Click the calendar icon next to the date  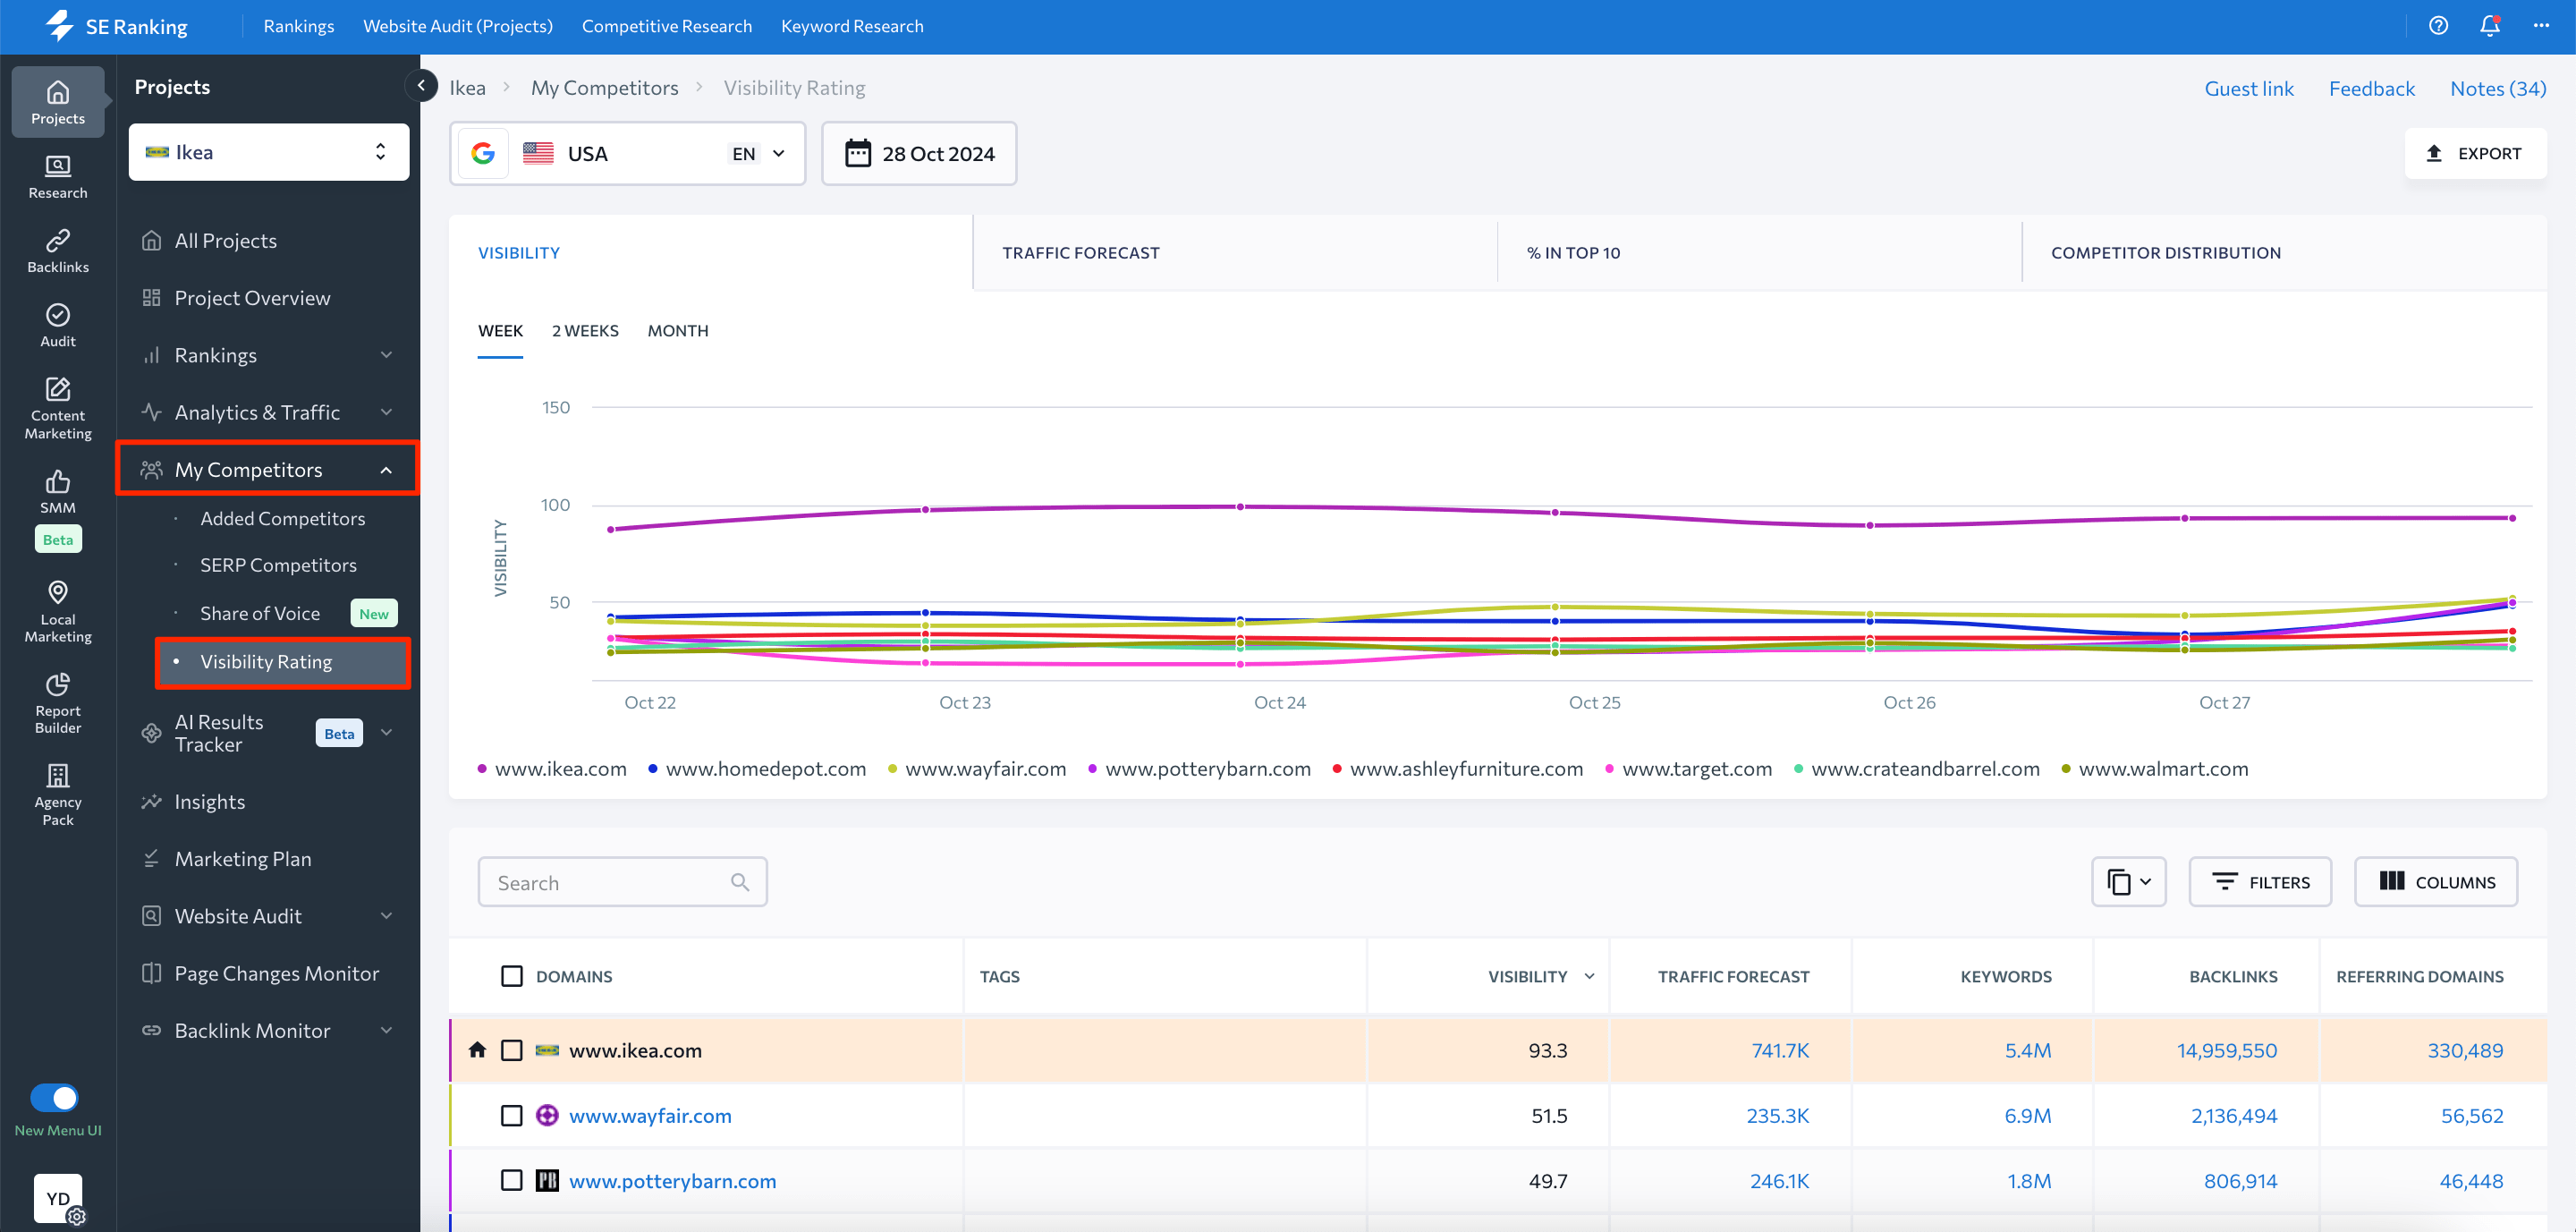(858, 153)
